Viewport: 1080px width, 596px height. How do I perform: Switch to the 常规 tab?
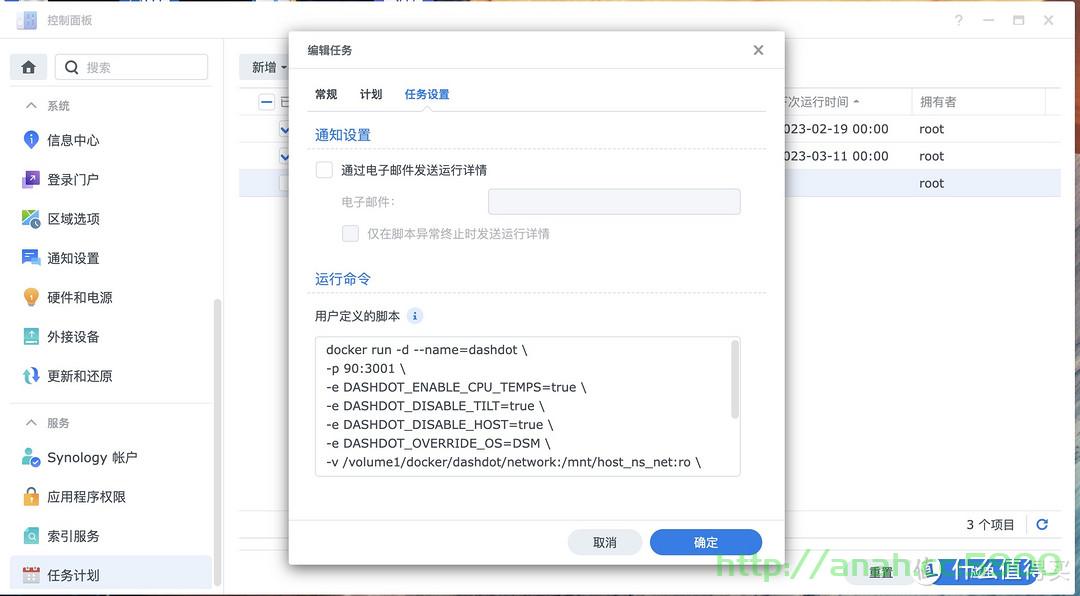(326, 94)
